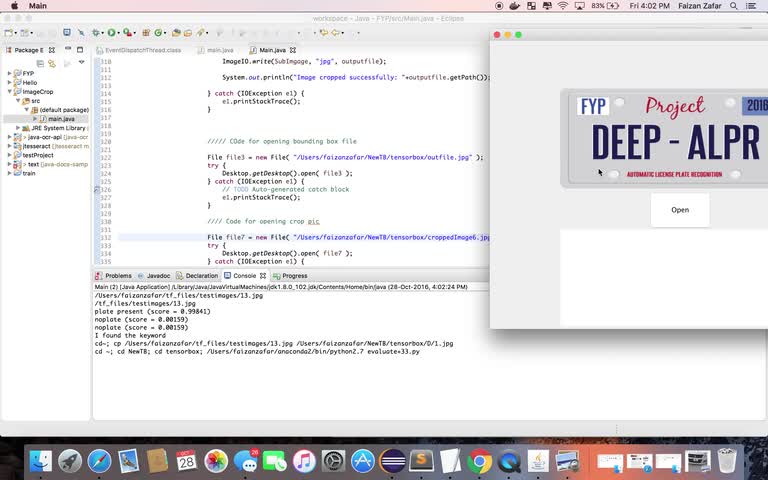The height and width of the screenshot is (480, 768).
Task: Open the Apple menu
Action: 14,6
